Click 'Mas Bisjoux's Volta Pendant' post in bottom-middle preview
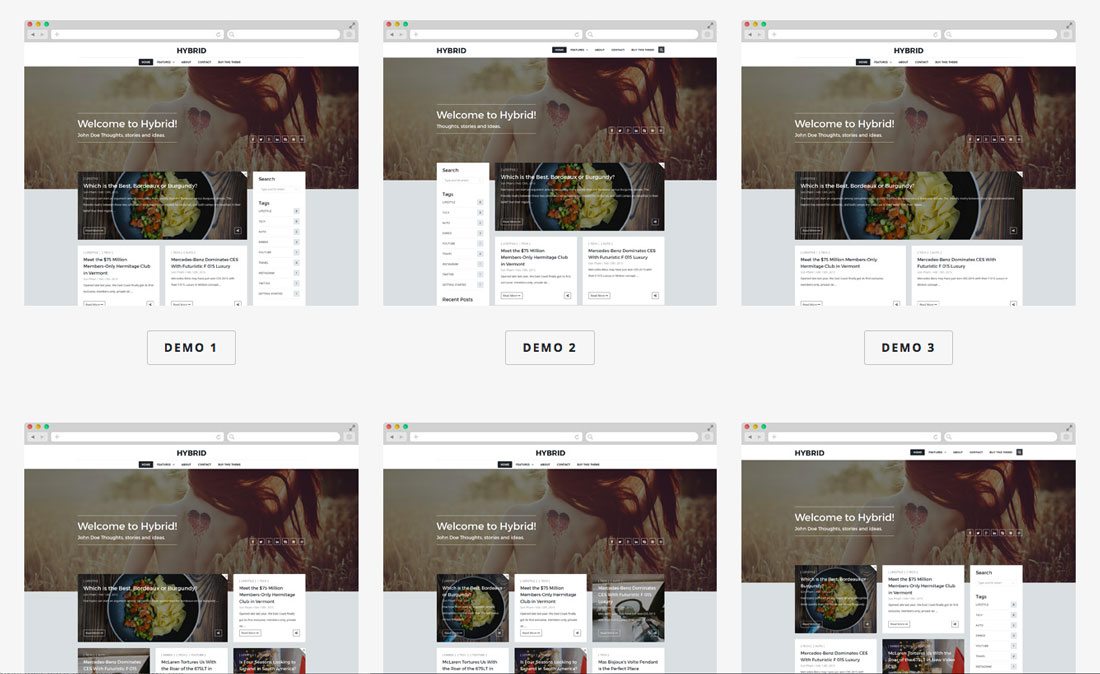Image resolution: width=1100 pixels, height=674 pixels. click(x=628, y=665)
